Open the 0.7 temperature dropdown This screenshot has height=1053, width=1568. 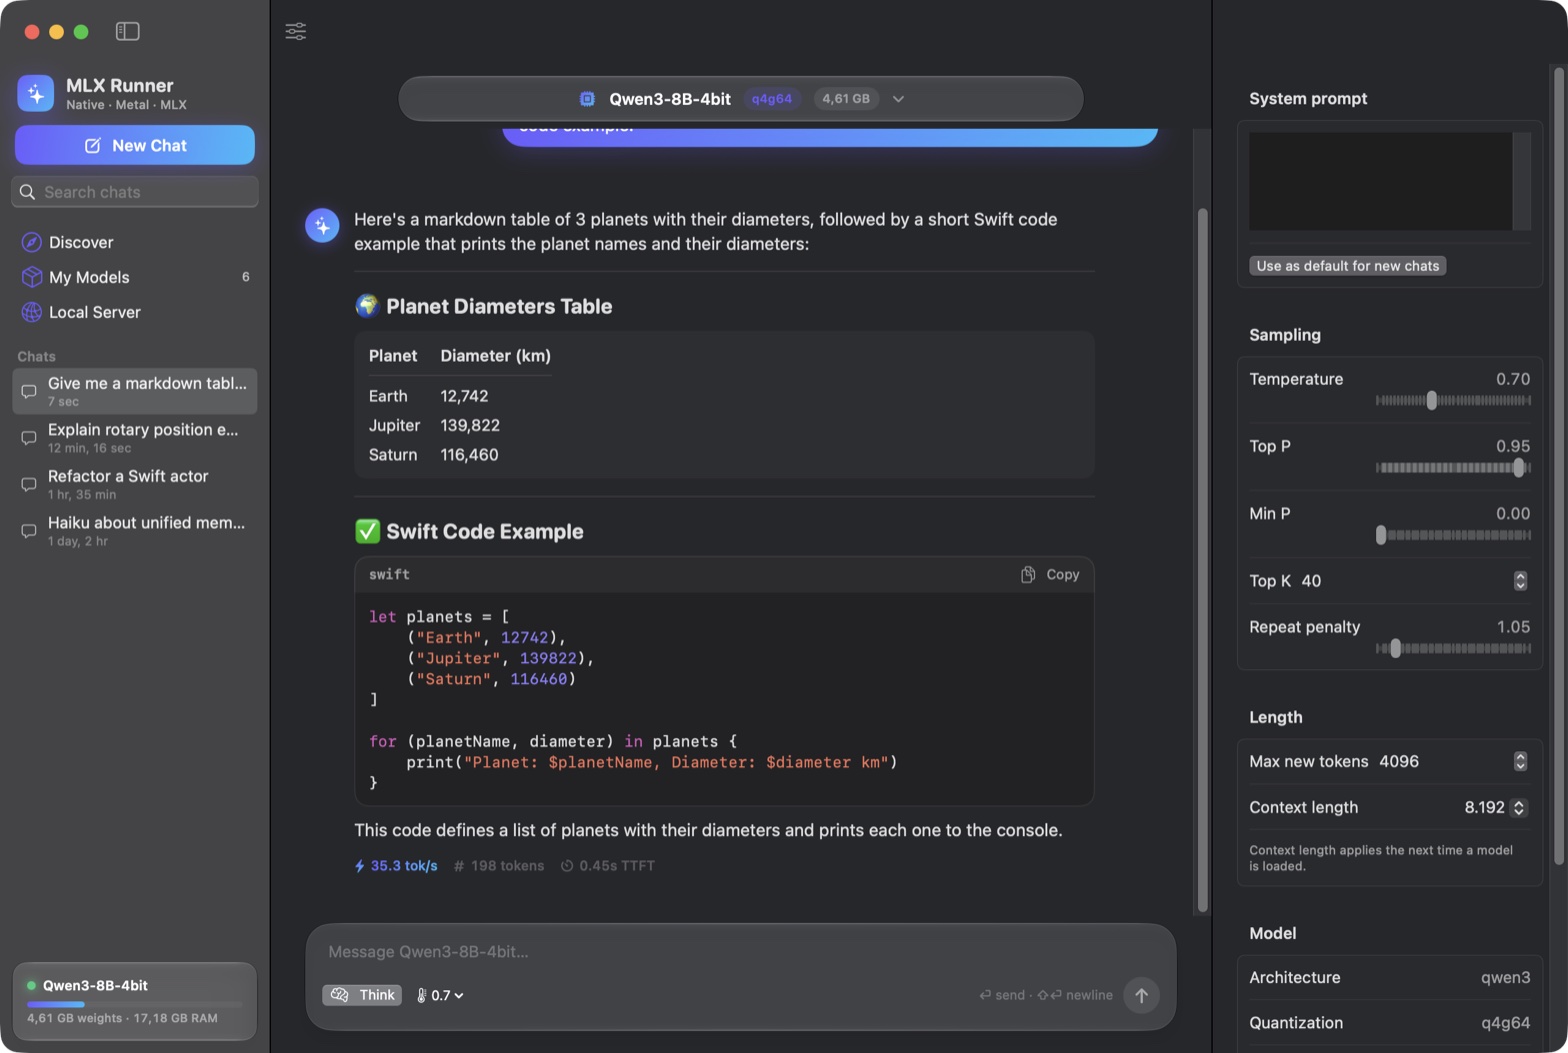tap(440, 995)
